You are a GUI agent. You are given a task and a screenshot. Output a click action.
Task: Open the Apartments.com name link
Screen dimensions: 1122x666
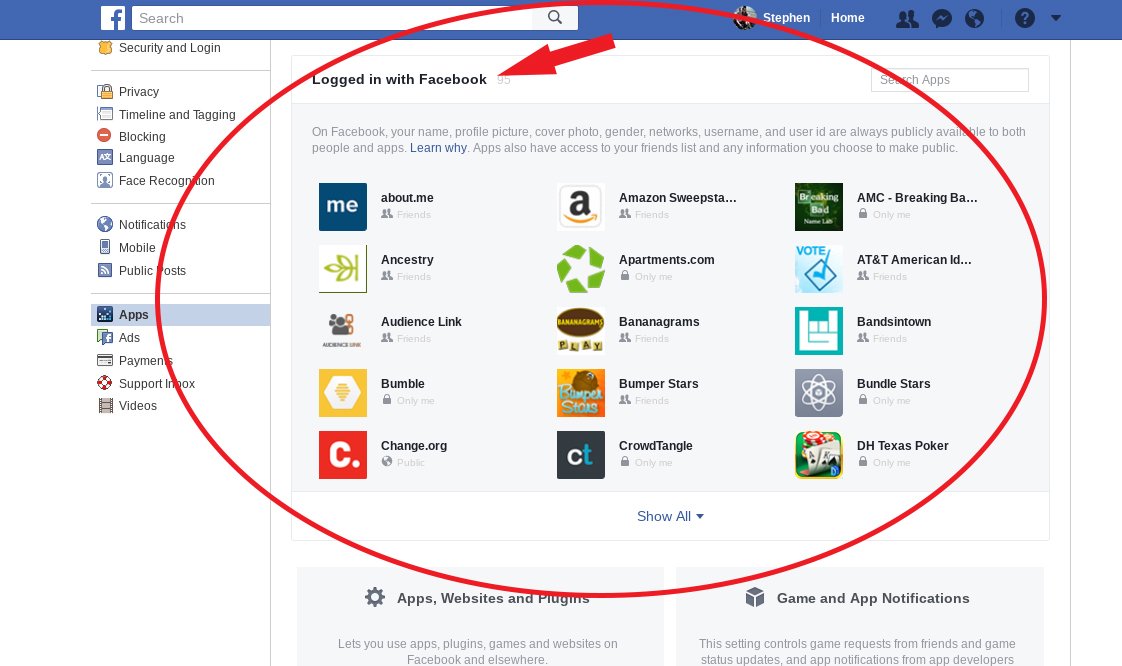point(666,260)
